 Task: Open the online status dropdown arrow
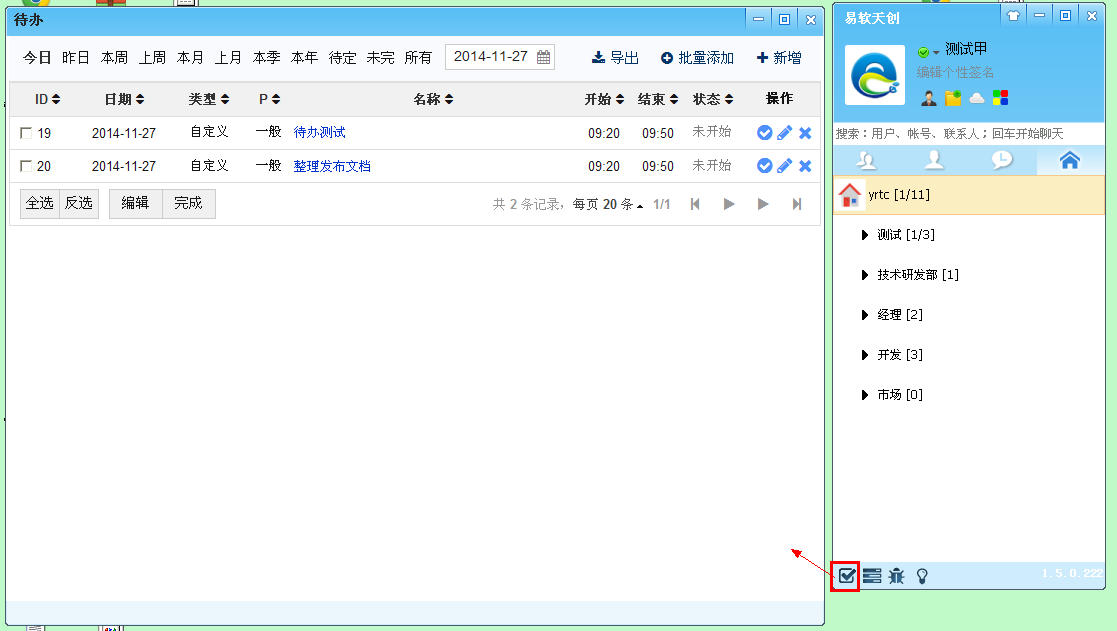[937, 52]
